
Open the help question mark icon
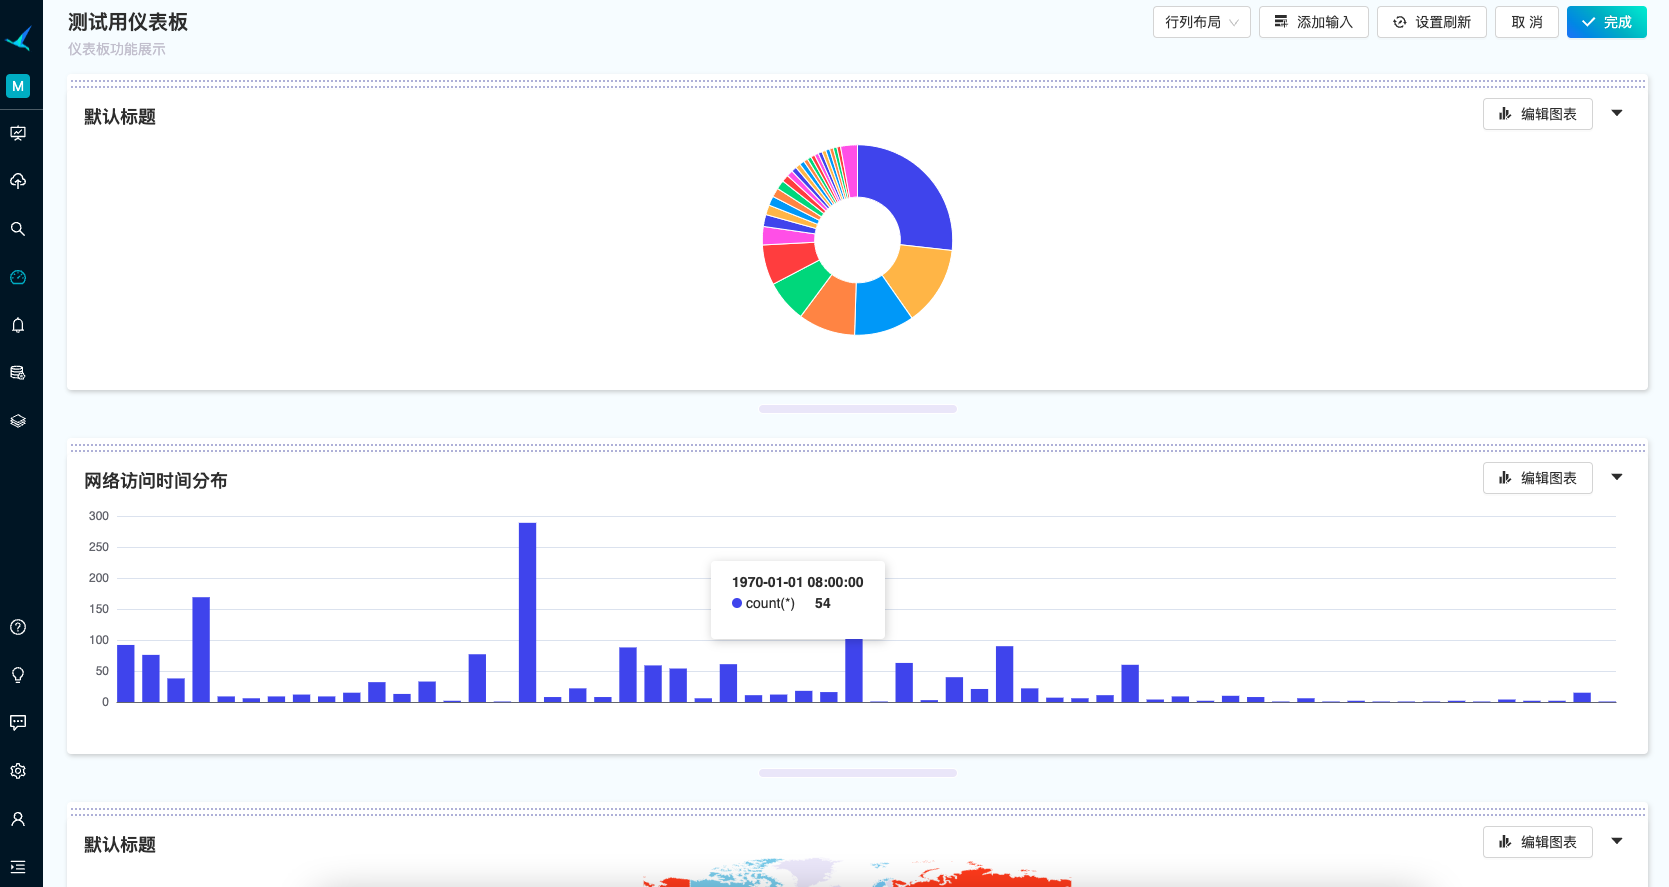click(18, 627)
